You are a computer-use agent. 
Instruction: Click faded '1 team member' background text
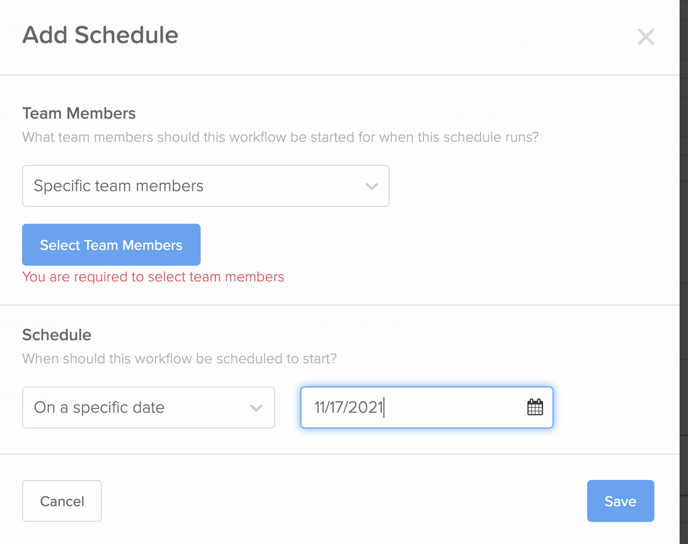tap(351, 322)
